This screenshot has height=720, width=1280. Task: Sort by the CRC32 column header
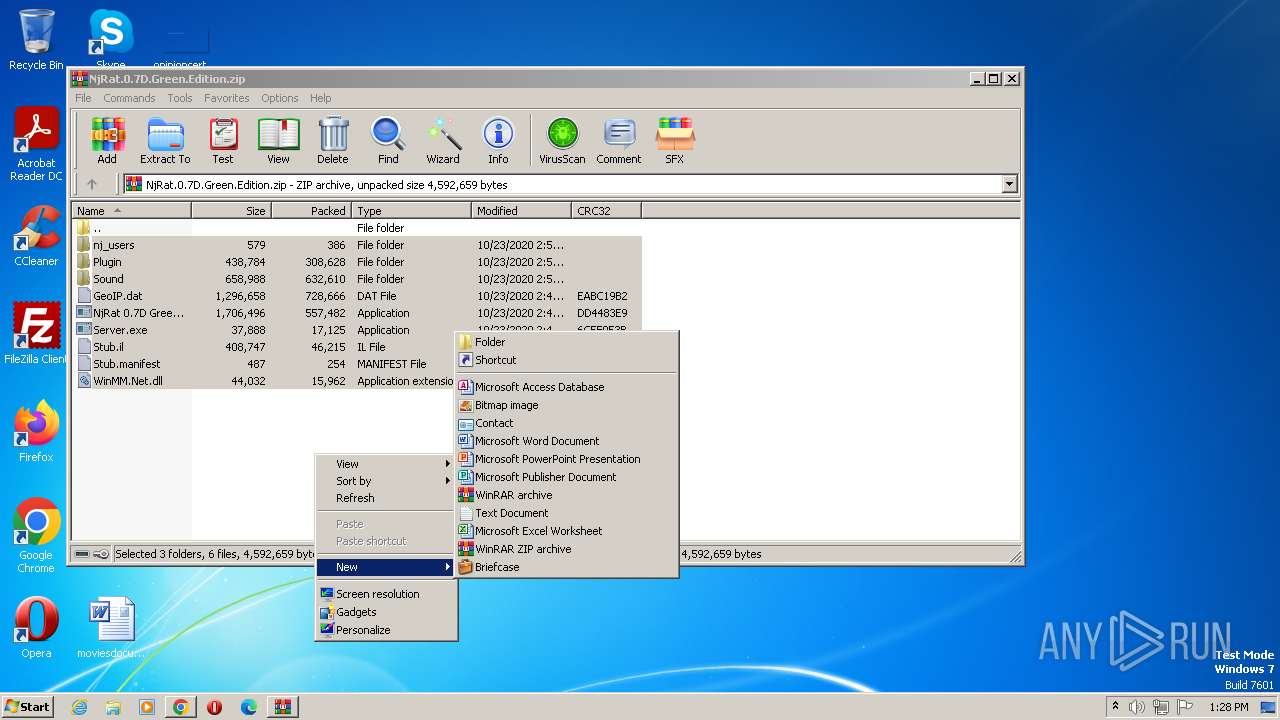tap(606, 211)
